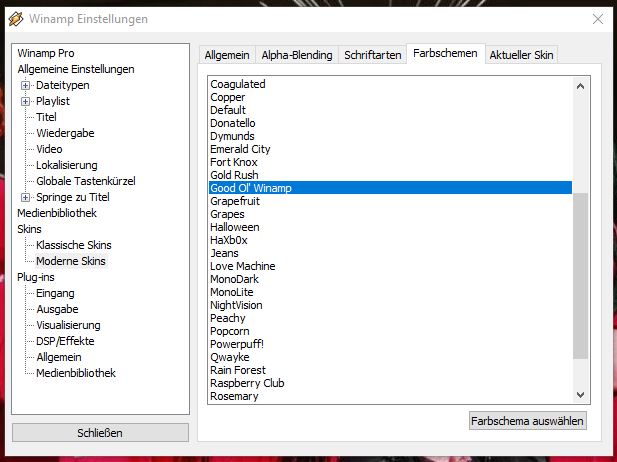This screenshot has height=462, width=617.
Task: Select Wiedergabe in settings tree
Action: click(x=65, y=133)
